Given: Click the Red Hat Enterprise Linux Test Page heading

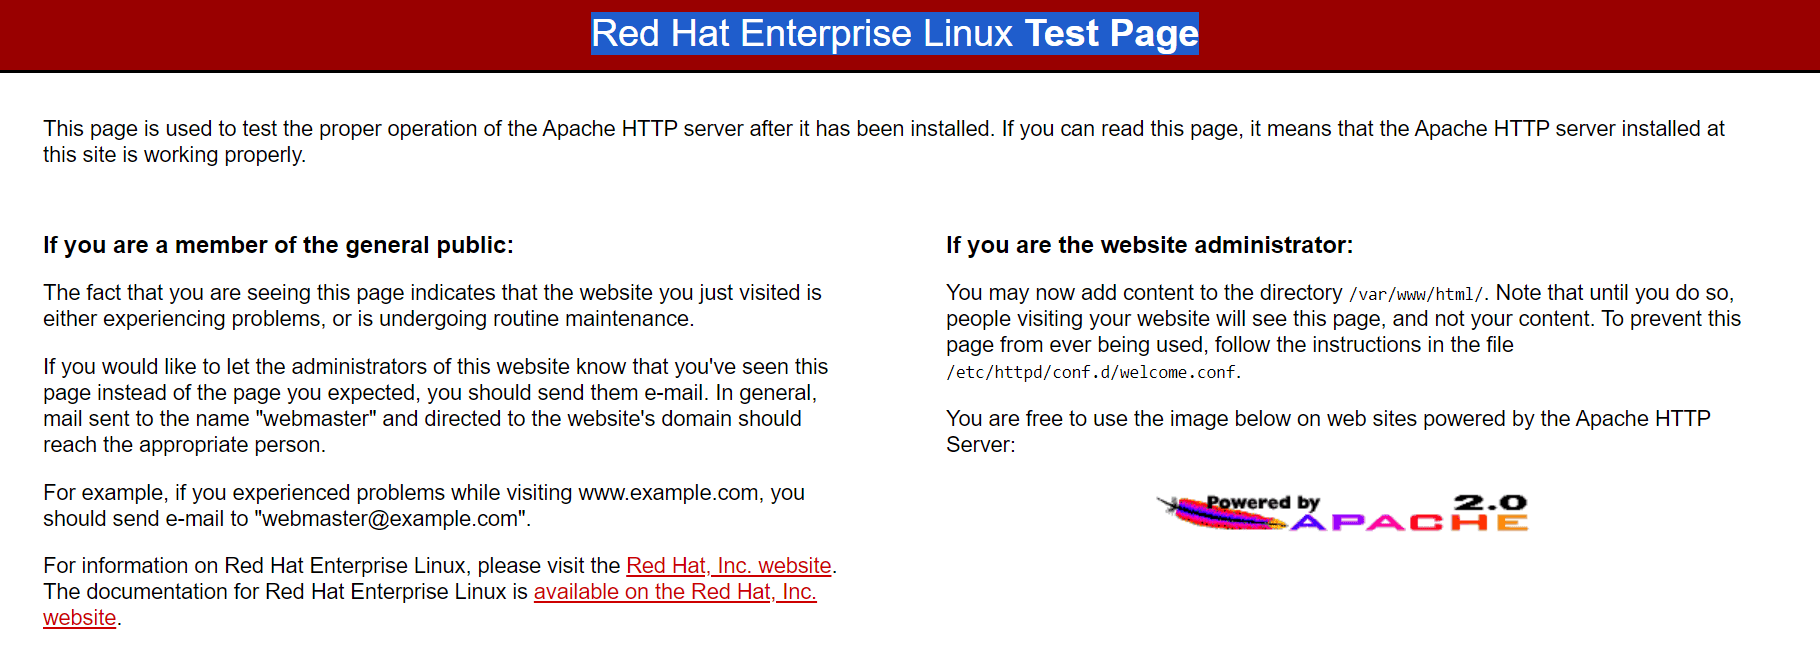Looking at the screenshot, I should tap(895, 34).
